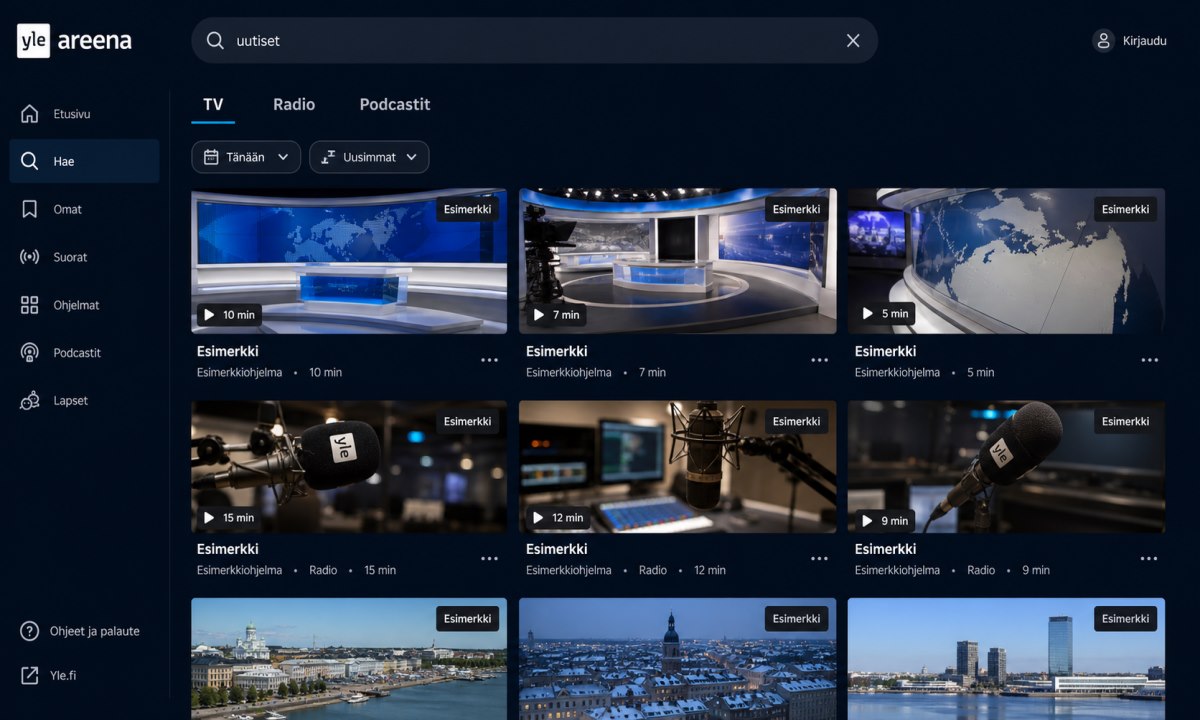1200x720 pixels.
Task: Click the Esimerkki title of the 10 min item
Action: click(x=228, y=351)
